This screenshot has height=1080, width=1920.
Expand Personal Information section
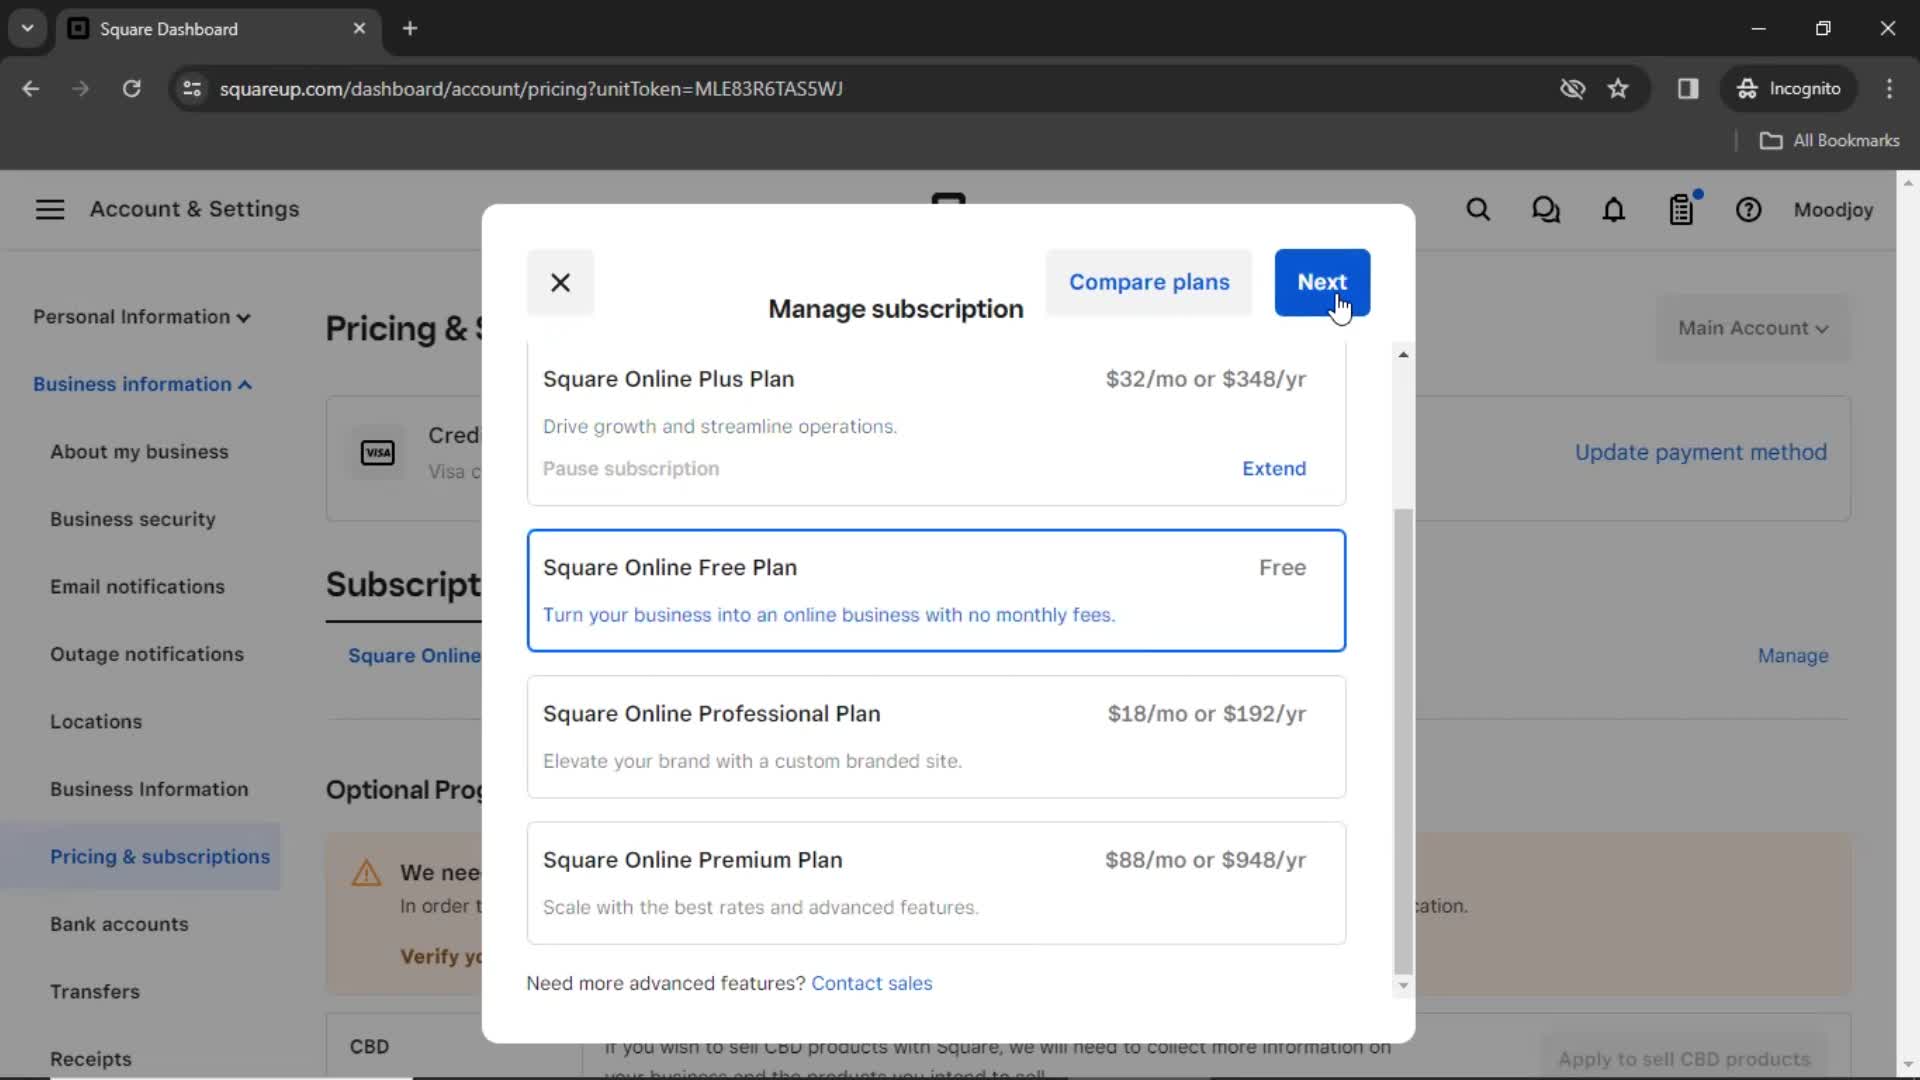(x=141, y=317)
